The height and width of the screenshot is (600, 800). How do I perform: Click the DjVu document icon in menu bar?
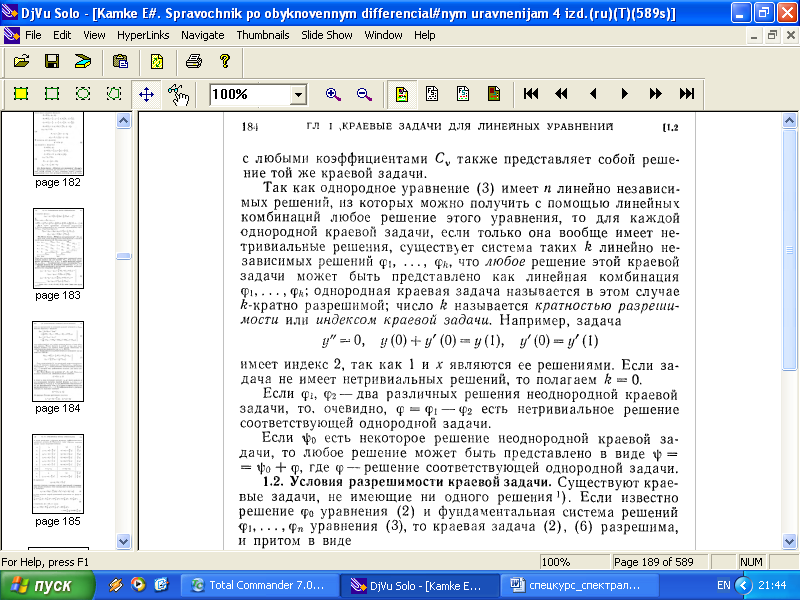11,35
